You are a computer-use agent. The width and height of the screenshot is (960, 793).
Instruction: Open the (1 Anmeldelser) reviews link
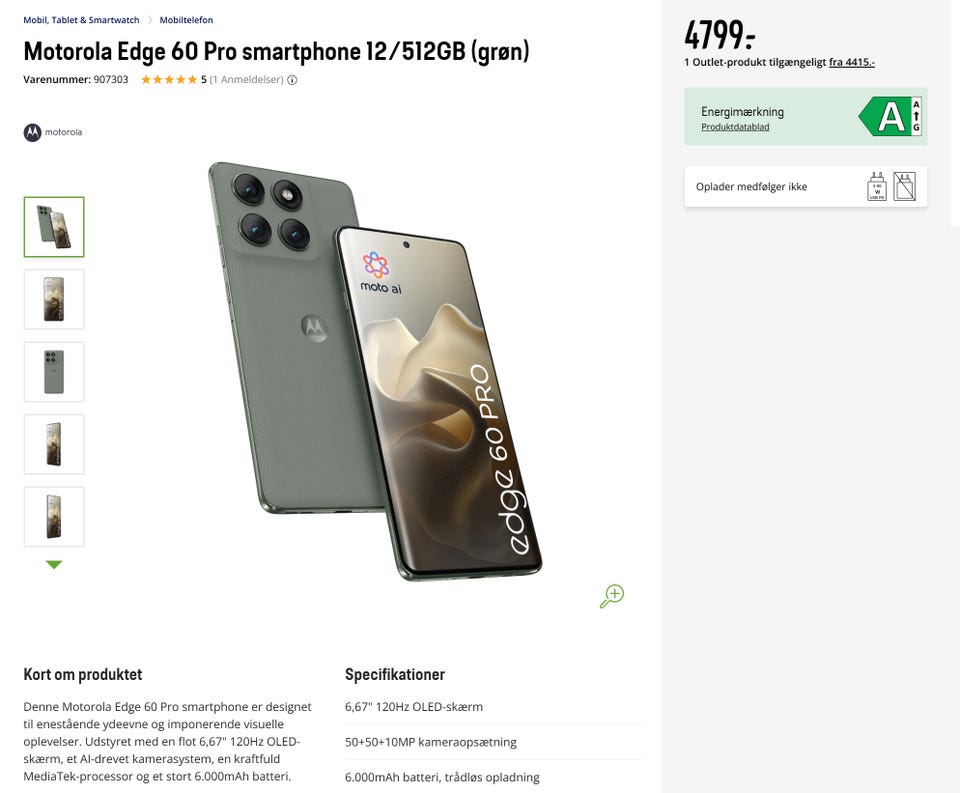246,80
